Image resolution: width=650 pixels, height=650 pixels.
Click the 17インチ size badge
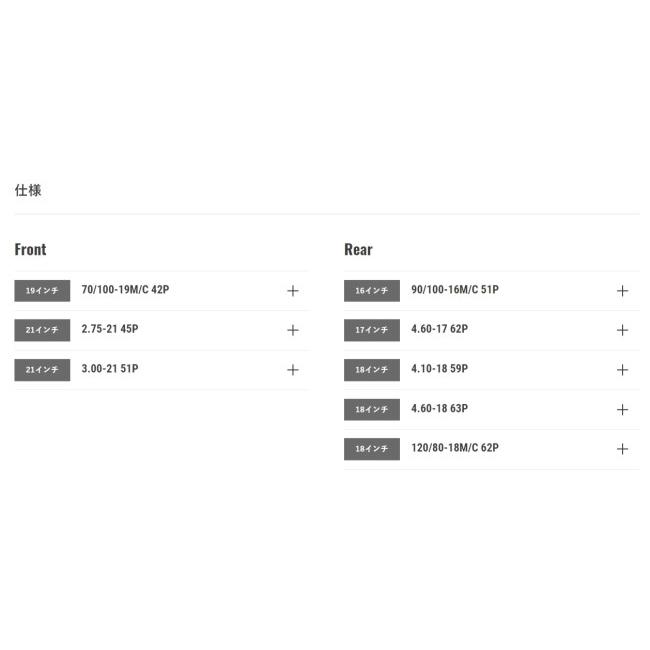372,330
